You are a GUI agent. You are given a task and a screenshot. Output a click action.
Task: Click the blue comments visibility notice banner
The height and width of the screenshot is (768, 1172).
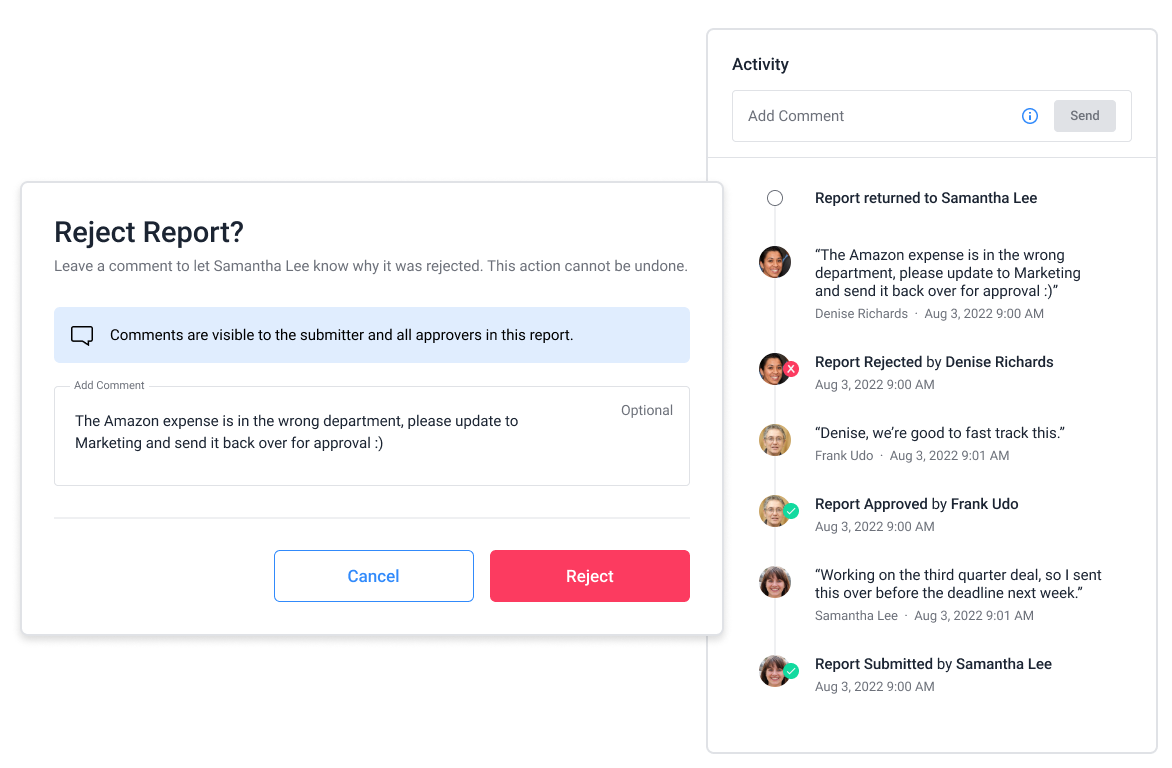pyautogui.click(x=372, y=335)
